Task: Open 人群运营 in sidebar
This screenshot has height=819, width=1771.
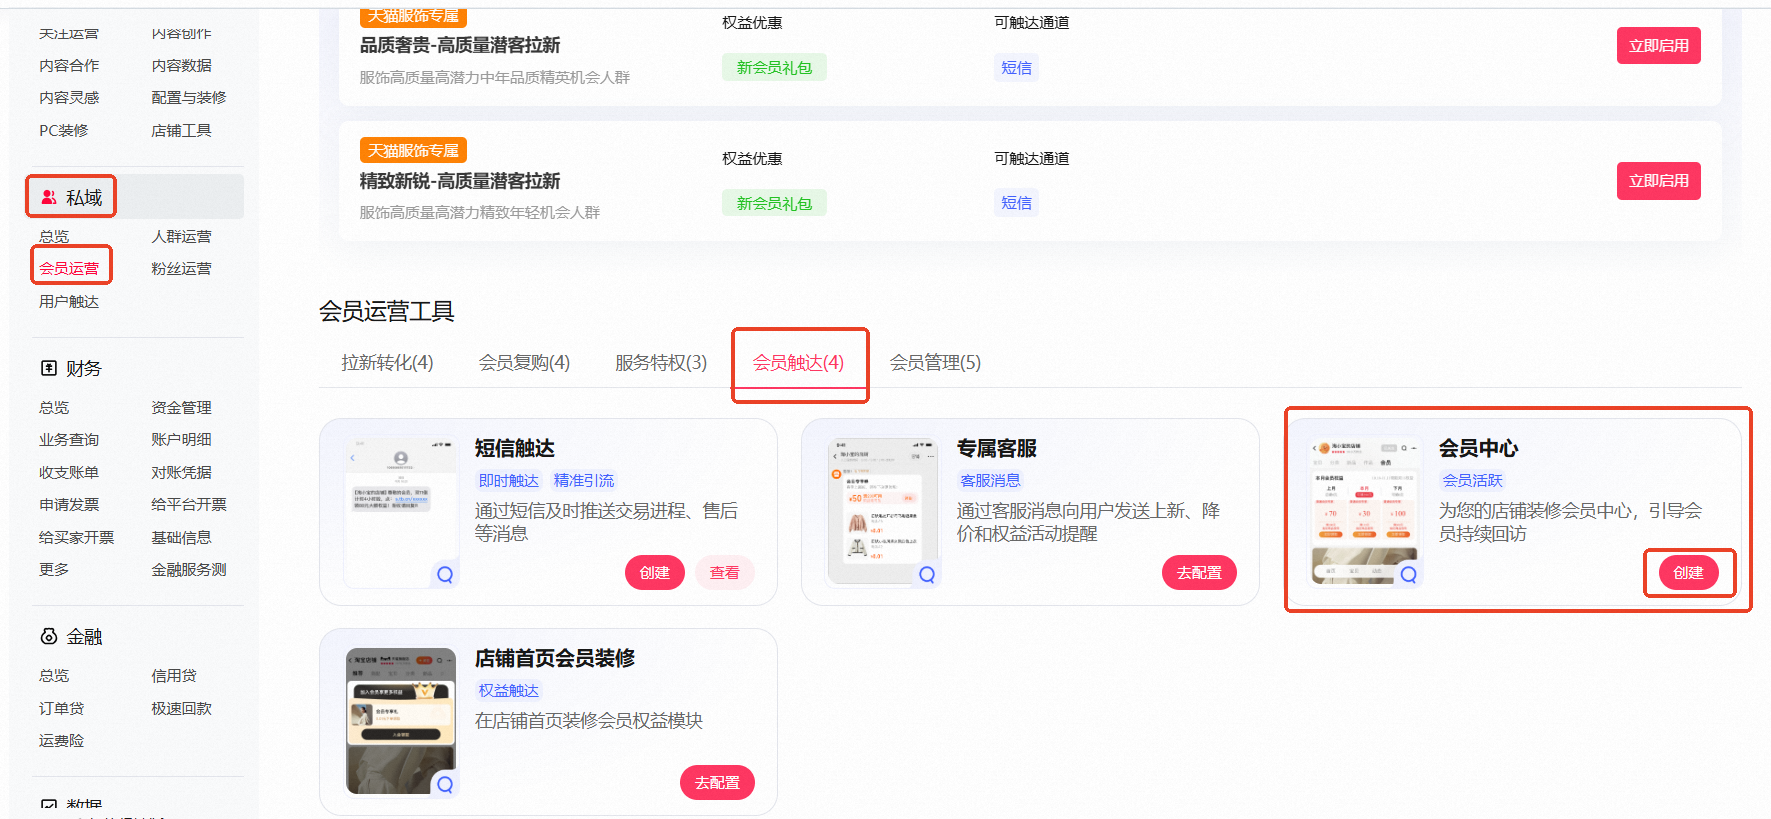Action: 181,236
